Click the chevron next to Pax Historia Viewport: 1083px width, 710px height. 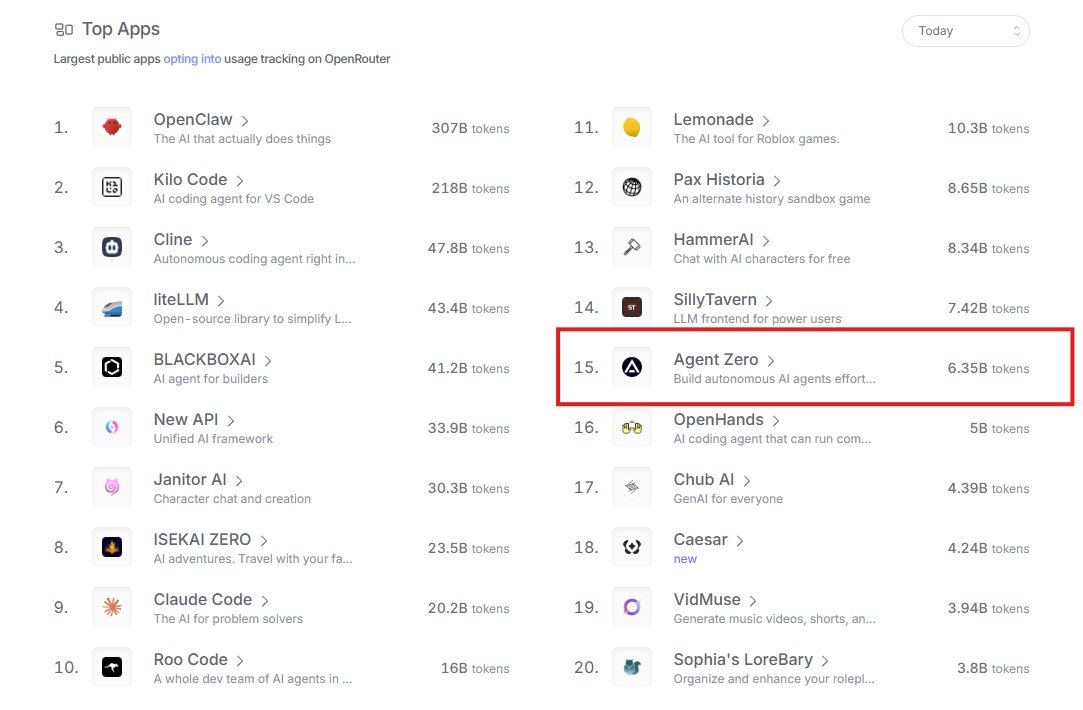pos(776,181)
